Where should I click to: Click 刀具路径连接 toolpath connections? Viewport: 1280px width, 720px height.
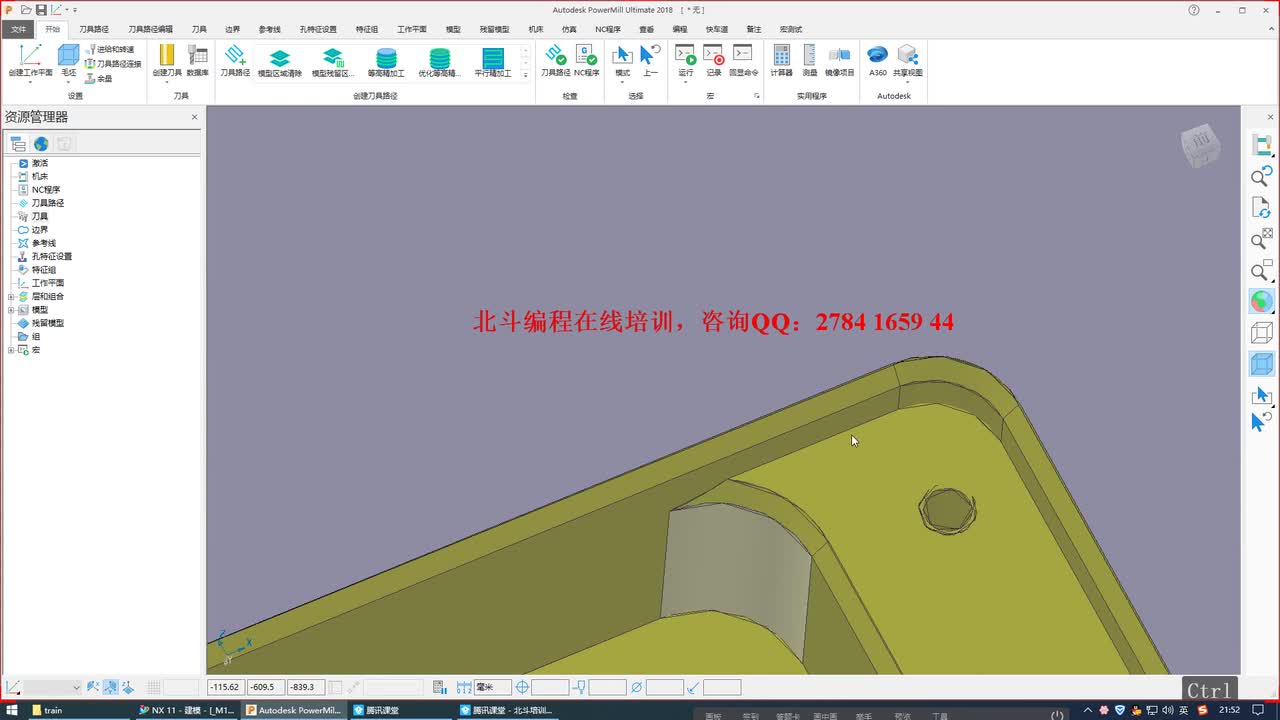pyautogui.click(x=112, y=64)
